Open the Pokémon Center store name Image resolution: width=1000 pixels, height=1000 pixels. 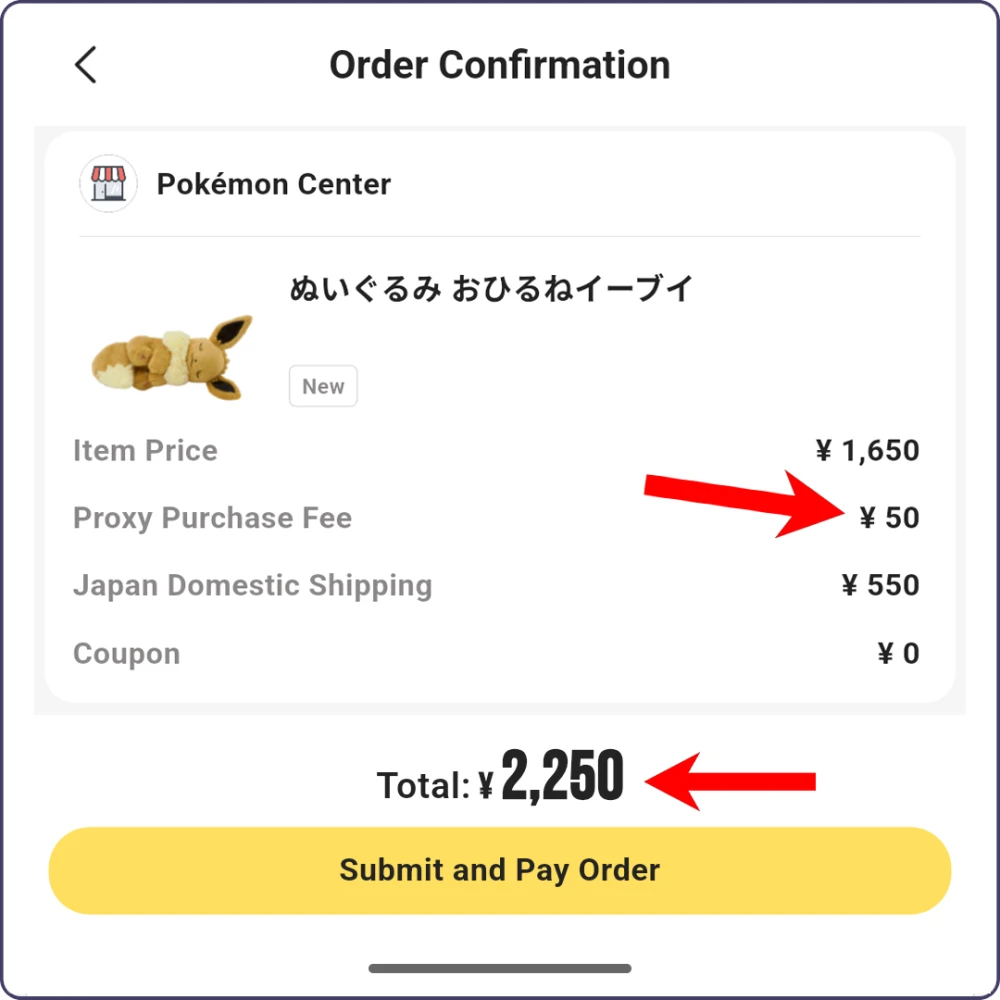coord(273,184)
